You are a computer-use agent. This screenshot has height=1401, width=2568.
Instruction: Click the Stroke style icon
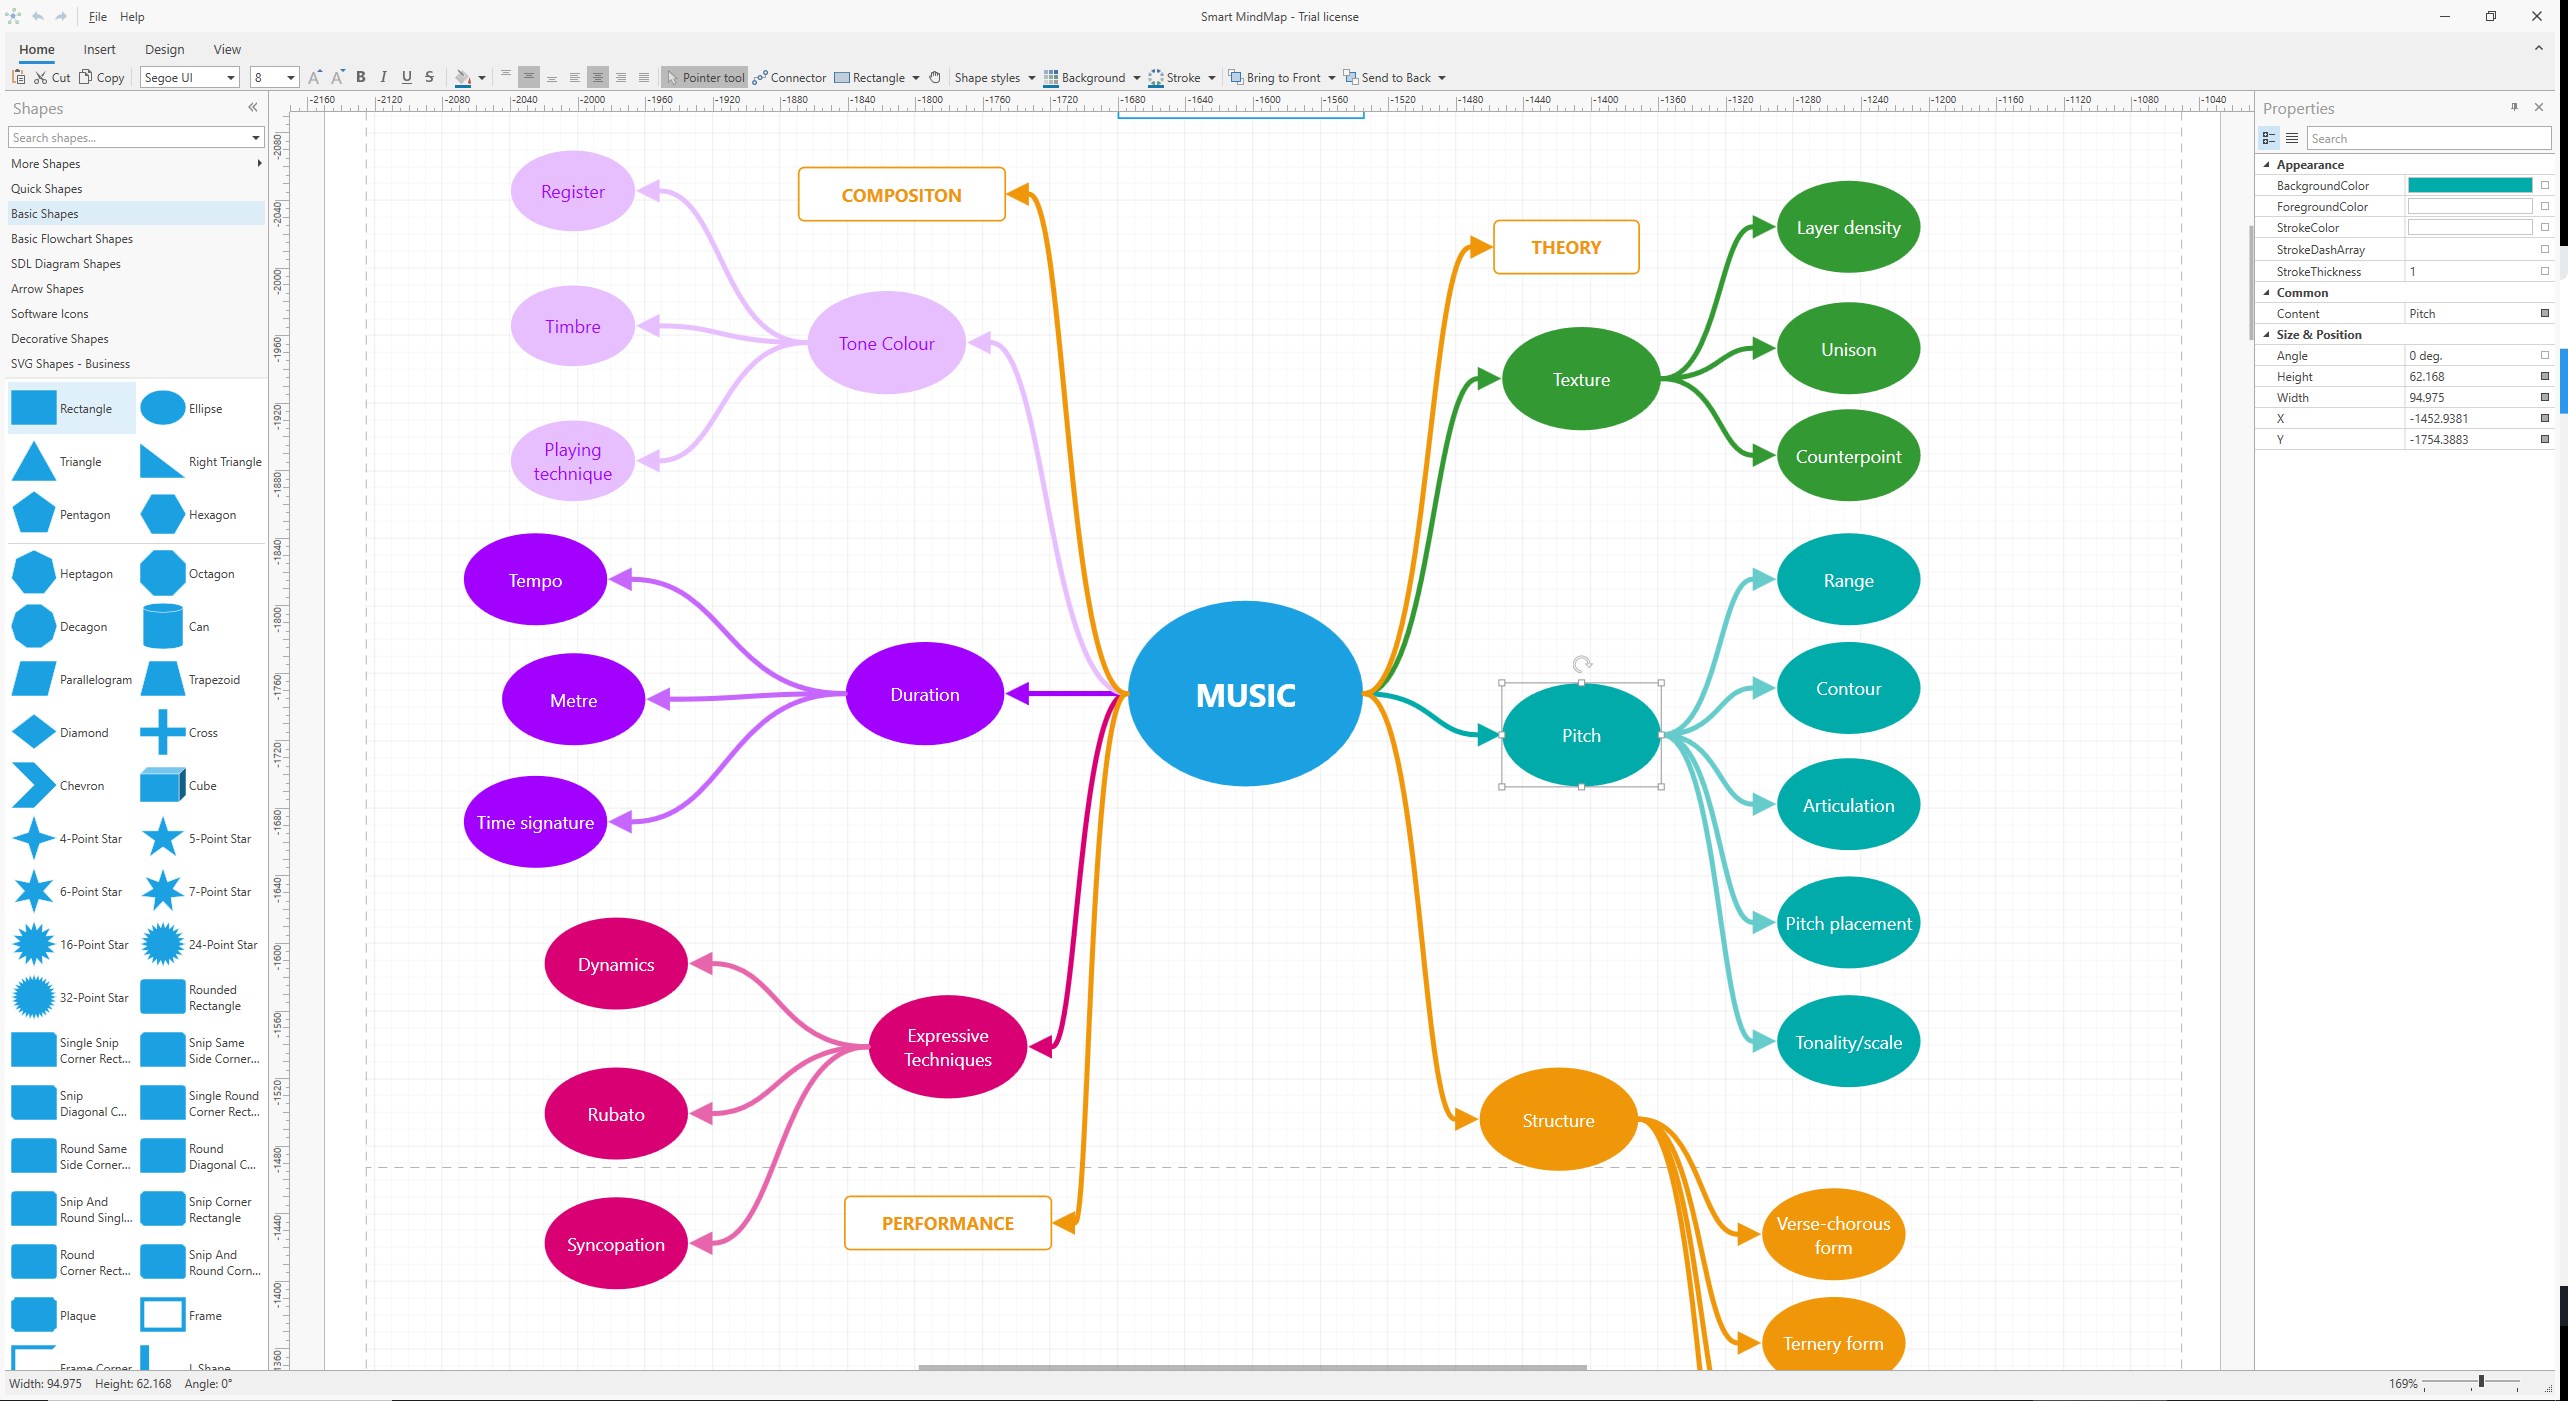[1154, 78]
